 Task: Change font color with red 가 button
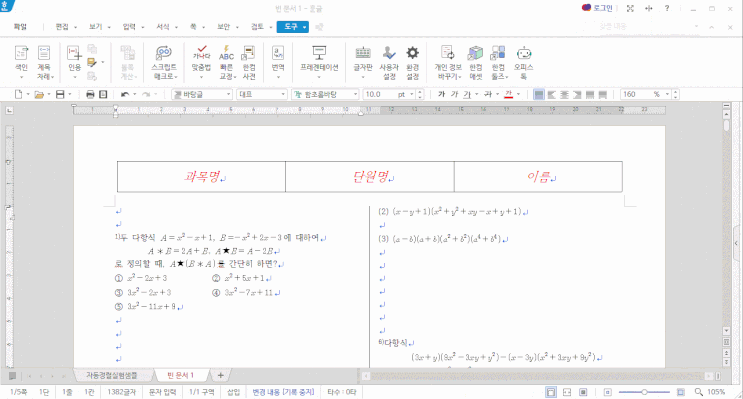pos(509,94)
